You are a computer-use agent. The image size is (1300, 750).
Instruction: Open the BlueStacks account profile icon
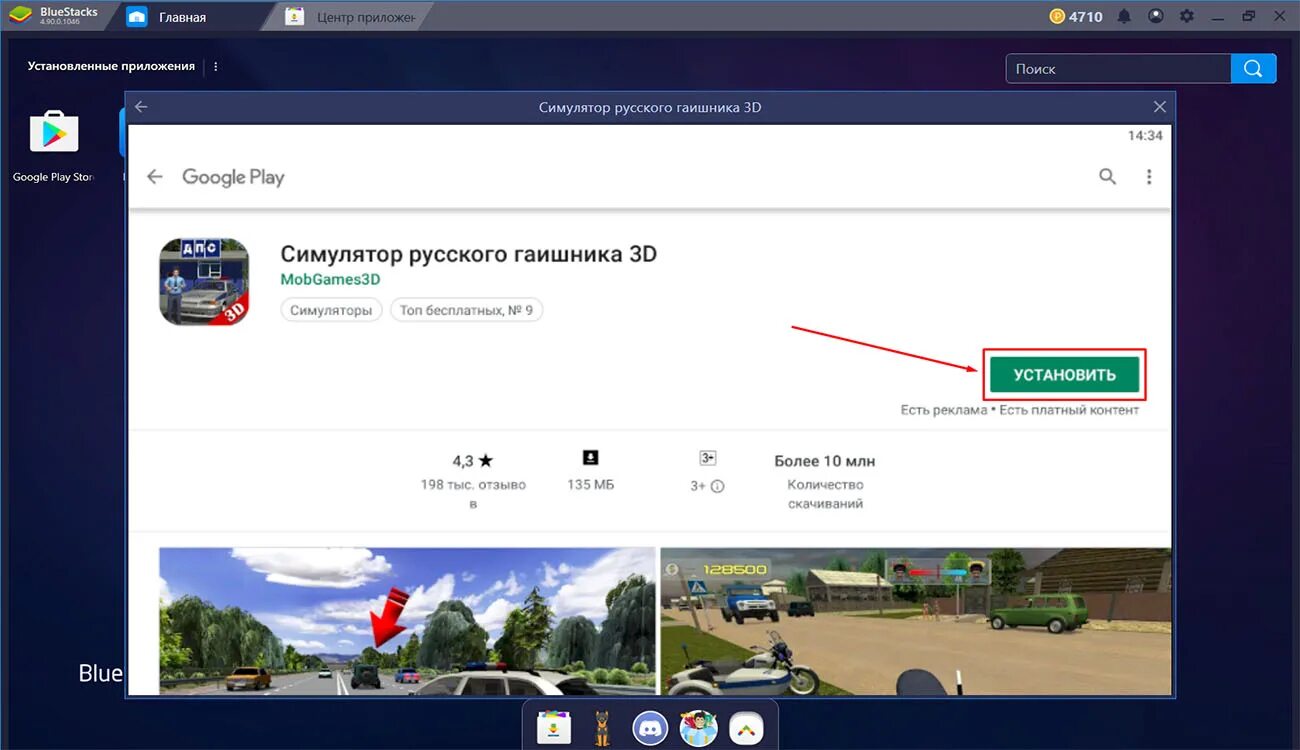tap(1156, 16)
